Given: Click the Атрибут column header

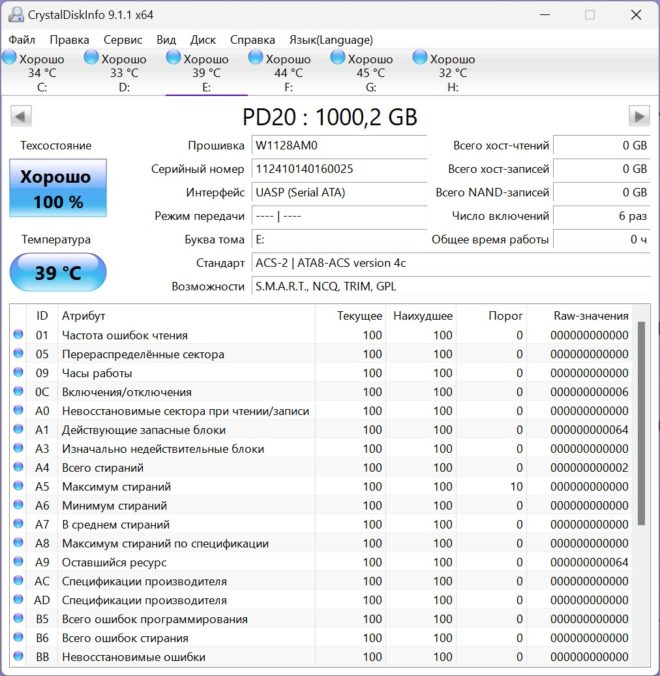Looking at the screenshot, I should coord(186,316).
